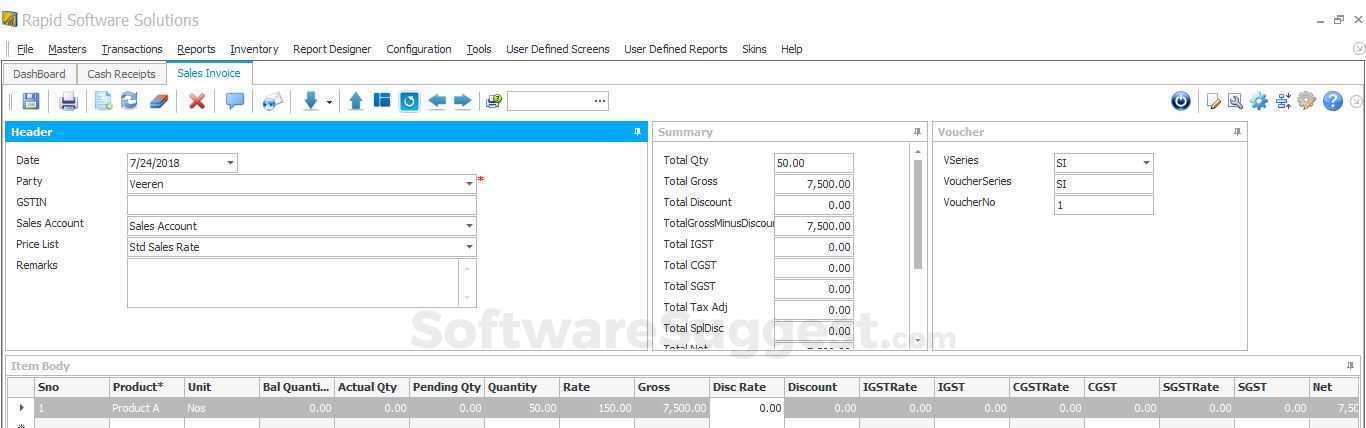Click the envelope send mail icon
1366x428 pixels.
tap(273, 101)
